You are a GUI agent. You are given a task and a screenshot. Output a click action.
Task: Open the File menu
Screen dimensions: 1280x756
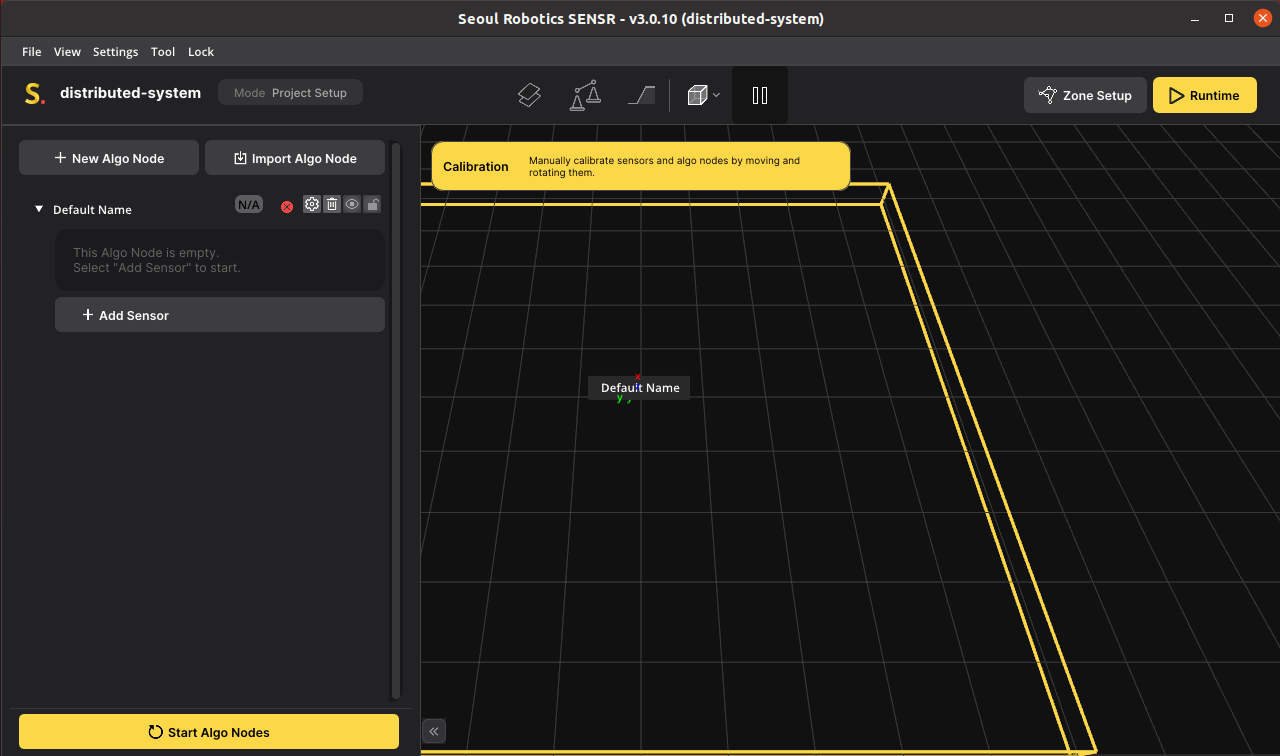click(32, 52)
